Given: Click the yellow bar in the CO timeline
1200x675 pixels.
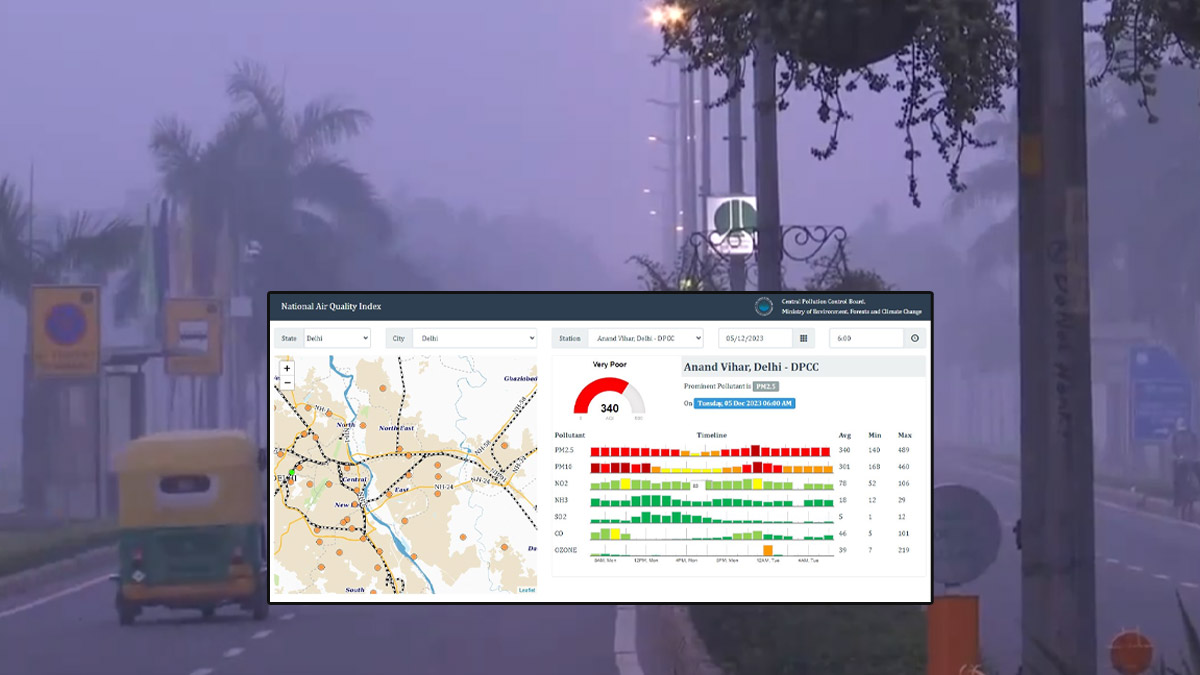Looking at the screenshot, I should 615,534.
